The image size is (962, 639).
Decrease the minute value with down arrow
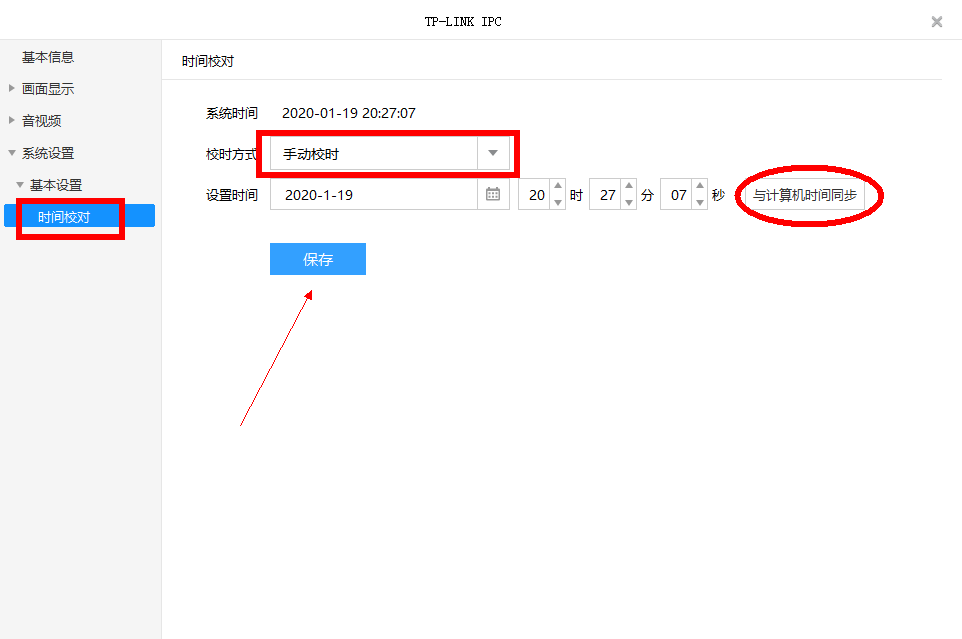click(x=629, y=203)
